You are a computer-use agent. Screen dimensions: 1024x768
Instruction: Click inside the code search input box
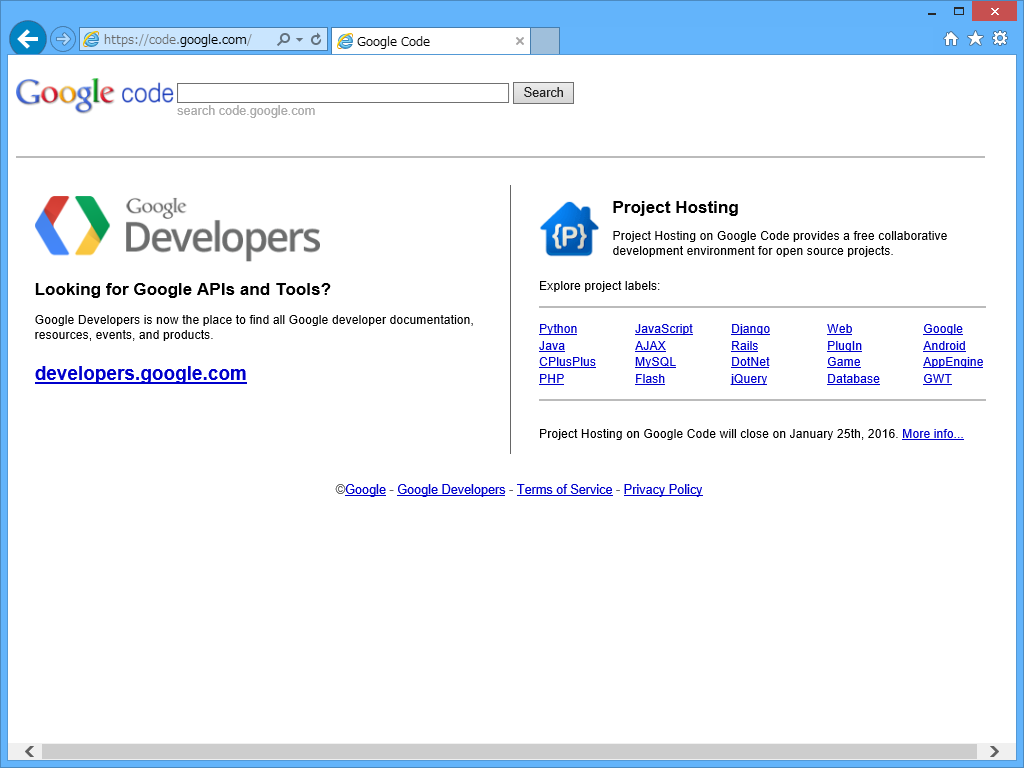[x=342, y=92]
